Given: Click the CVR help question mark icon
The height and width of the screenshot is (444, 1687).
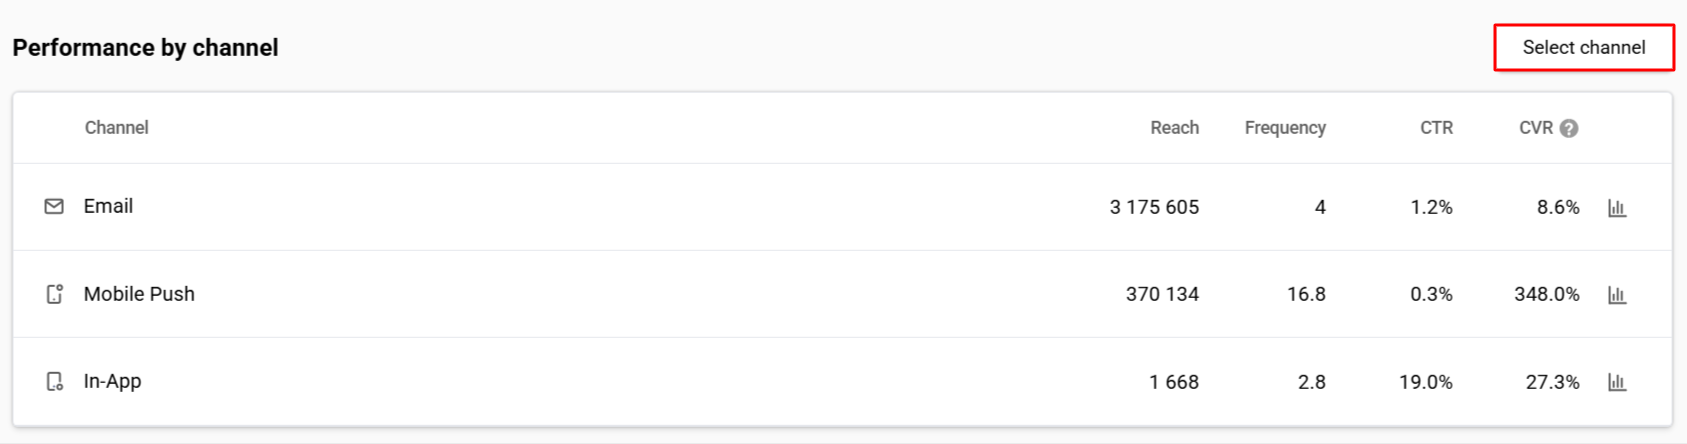Looking at the screenshot, I should click(x=1569, y=128).
